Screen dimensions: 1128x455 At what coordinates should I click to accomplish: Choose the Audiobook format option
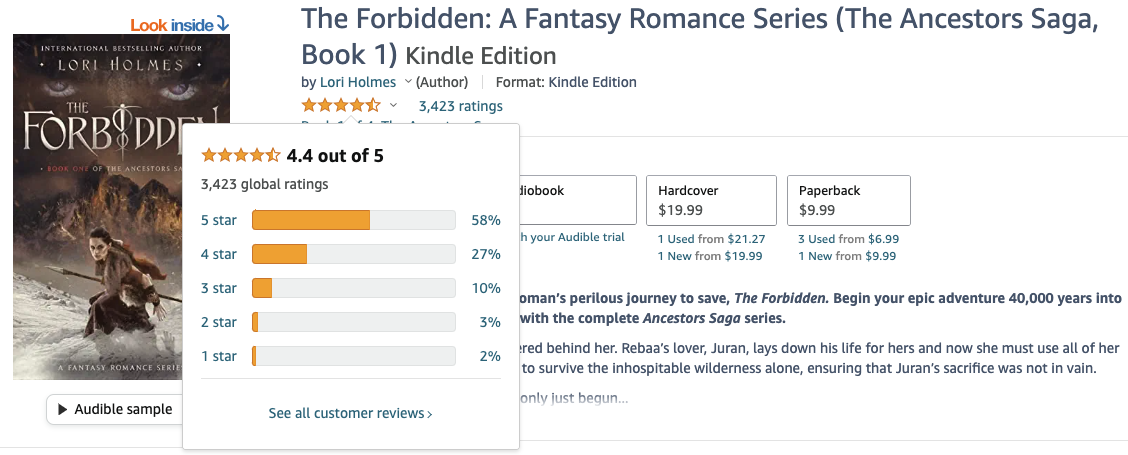coord(577,200)
